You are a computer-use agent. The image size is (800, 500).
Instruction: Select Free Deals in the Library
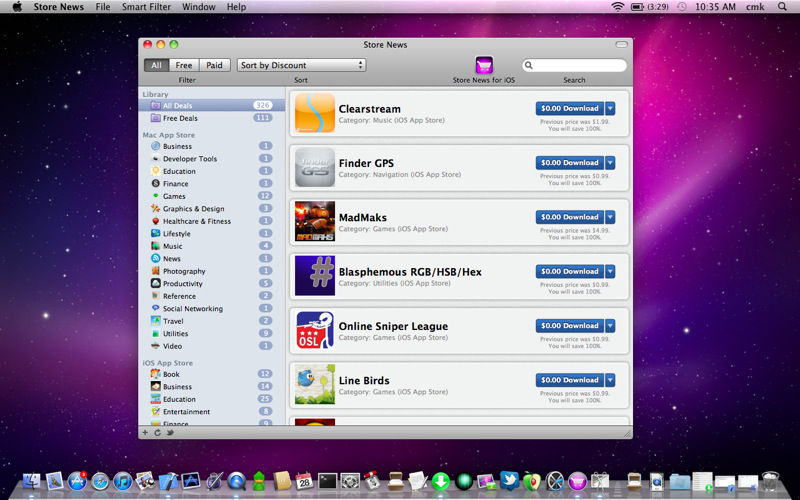click(212, 118)
